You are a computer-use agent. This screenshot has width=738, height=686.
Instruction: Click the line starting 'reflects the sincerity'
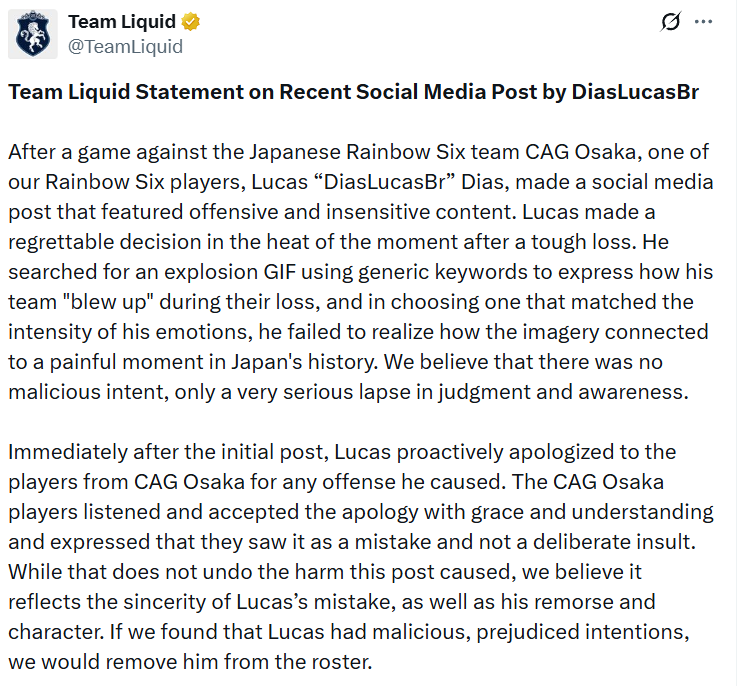(332, 602)
